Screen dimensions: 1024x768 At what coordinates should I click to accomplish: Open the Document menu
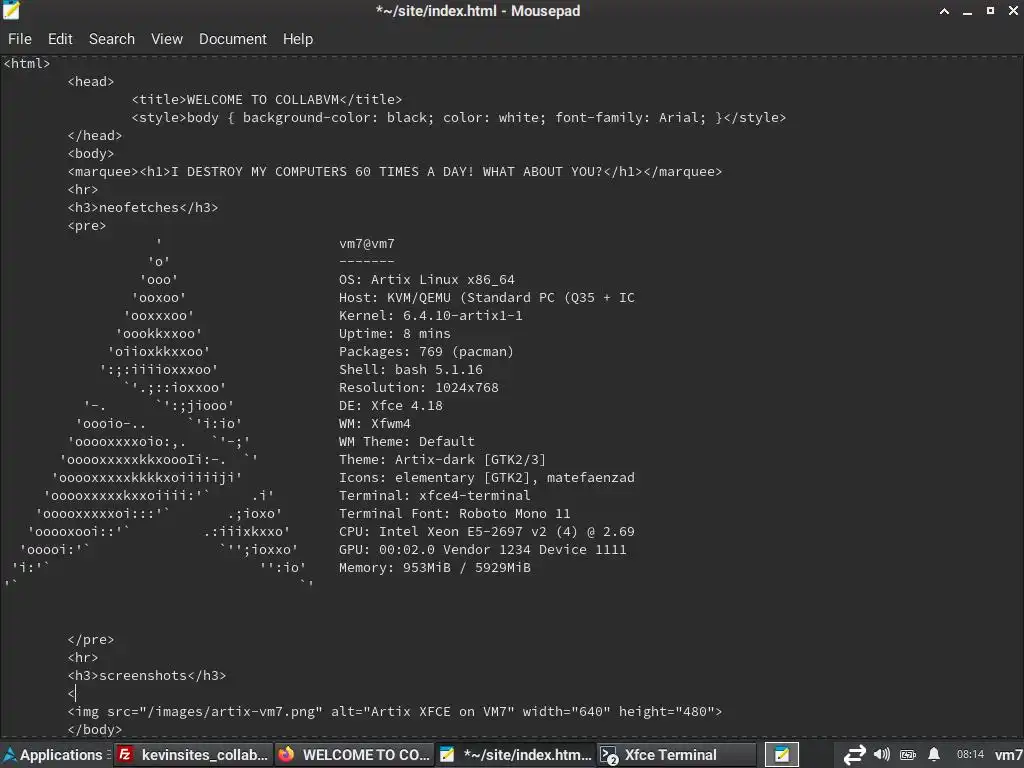click(x=232, y=39)
